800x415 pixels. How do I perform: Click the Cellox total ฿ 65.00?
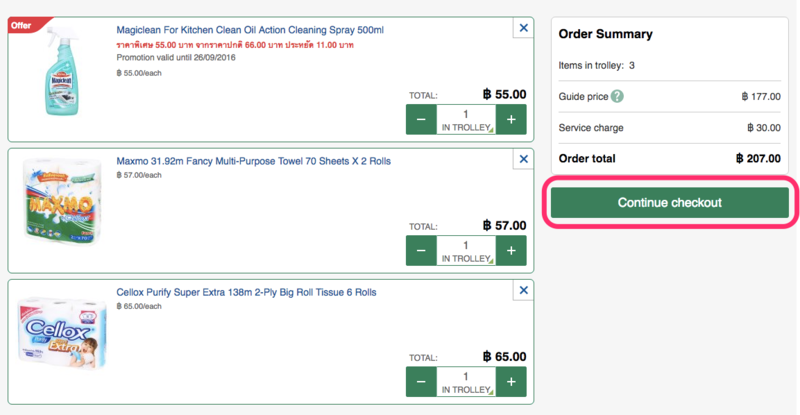504,357
